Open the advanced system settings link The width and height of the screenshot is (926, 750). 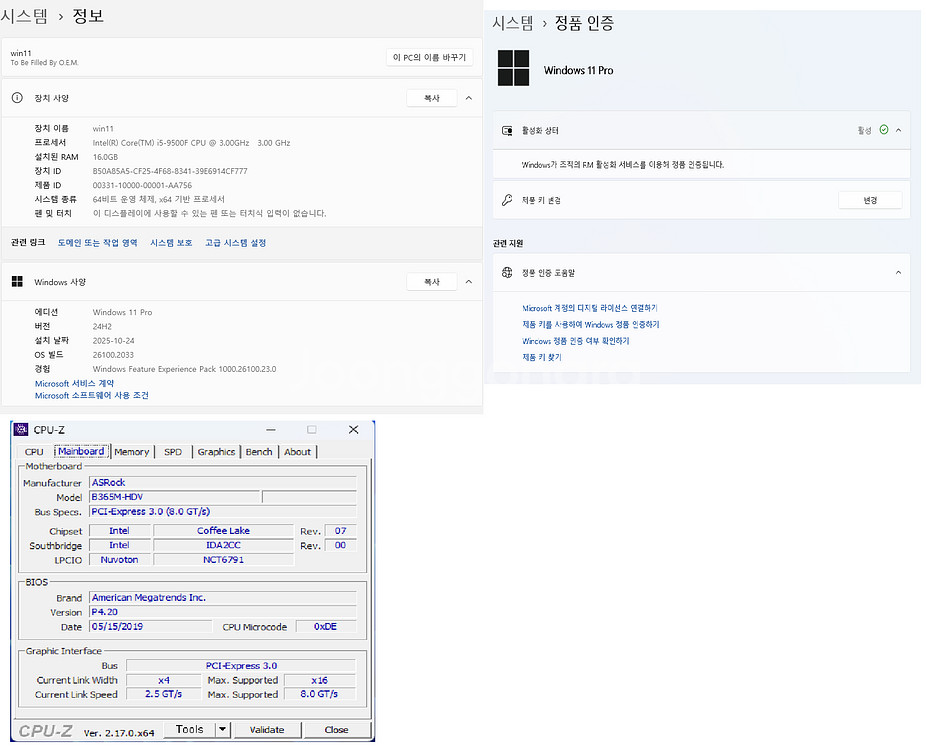[235, 243]
